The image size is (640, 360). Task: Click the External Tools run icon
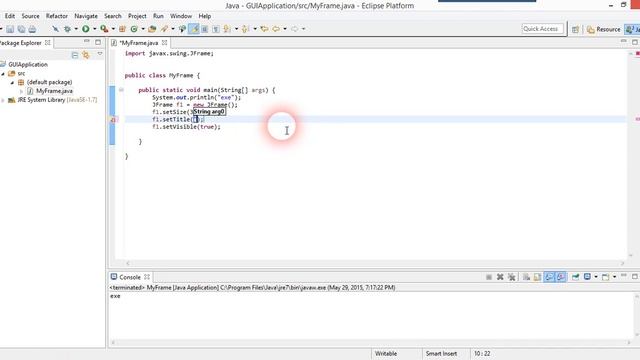point(104,29)
